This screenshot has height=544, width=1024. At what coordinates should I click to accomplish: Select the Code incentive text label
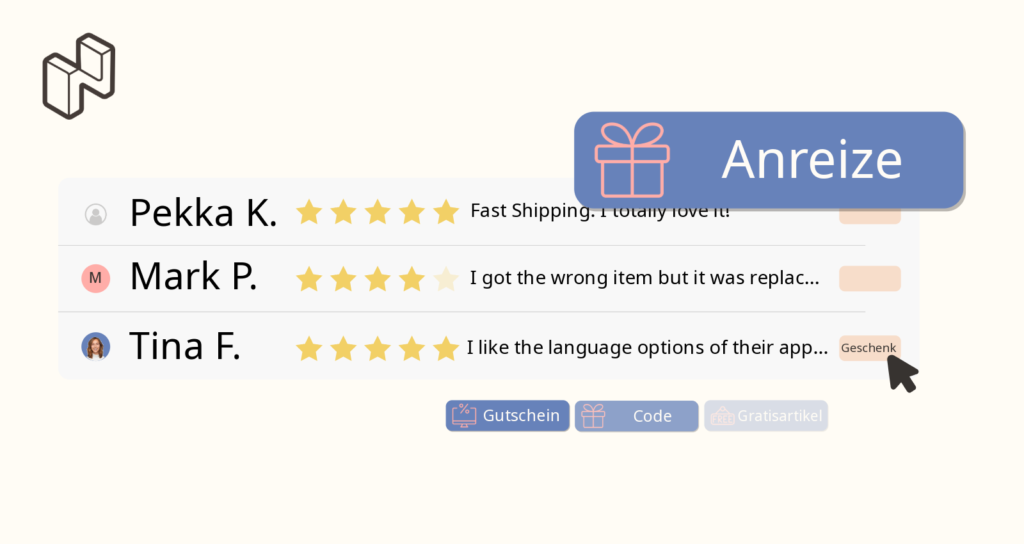652,416
